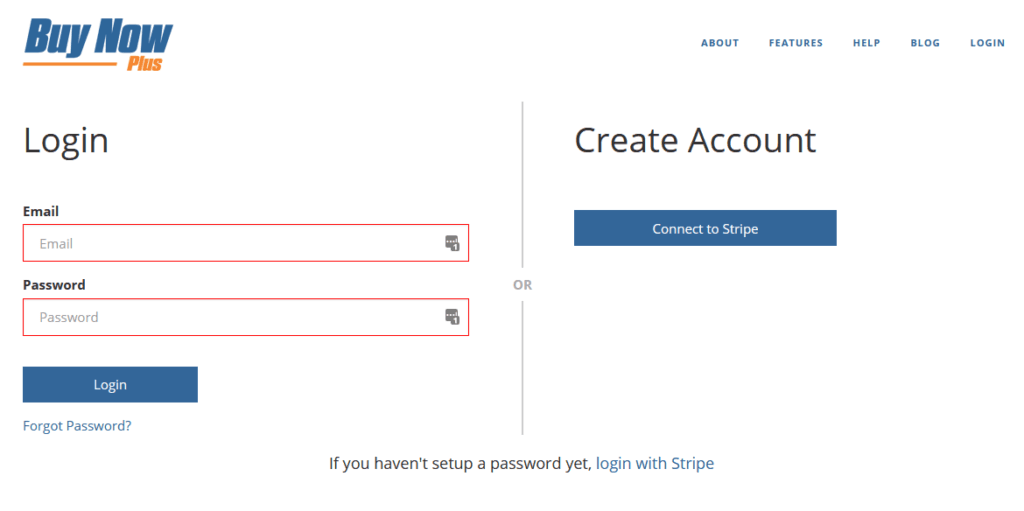Image resolution: width=1024 pixels, height=511 pixels.
Task: Click the large Login heading
Action: (66, 140)
